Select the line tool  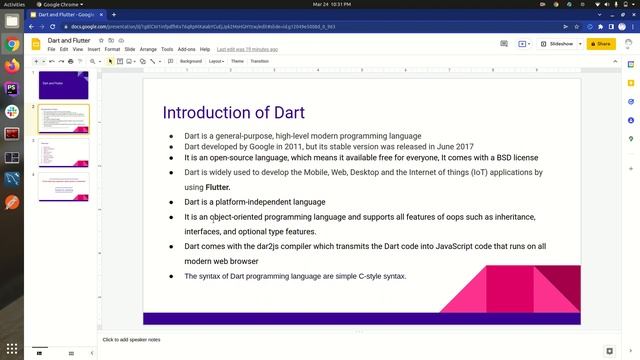click(153, 61)
